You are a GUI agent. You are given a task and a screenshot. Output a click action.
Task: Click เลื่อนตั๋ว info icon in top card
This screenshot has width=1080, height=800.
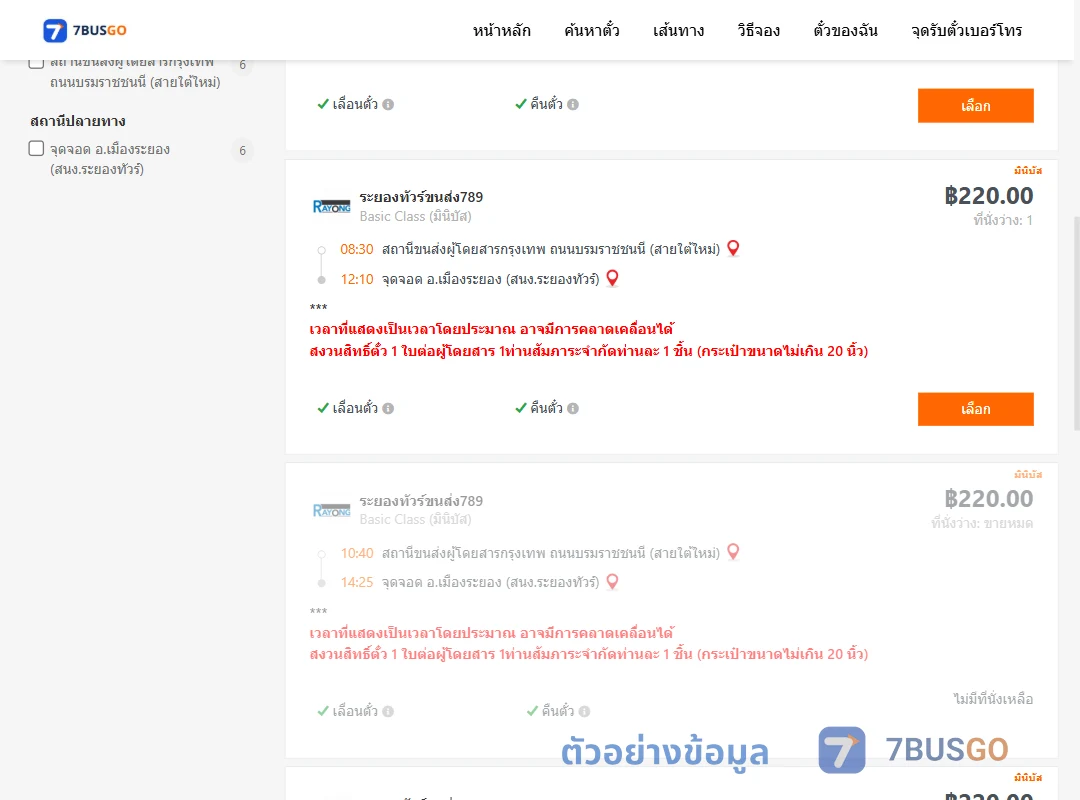click(x=388, y=105)
